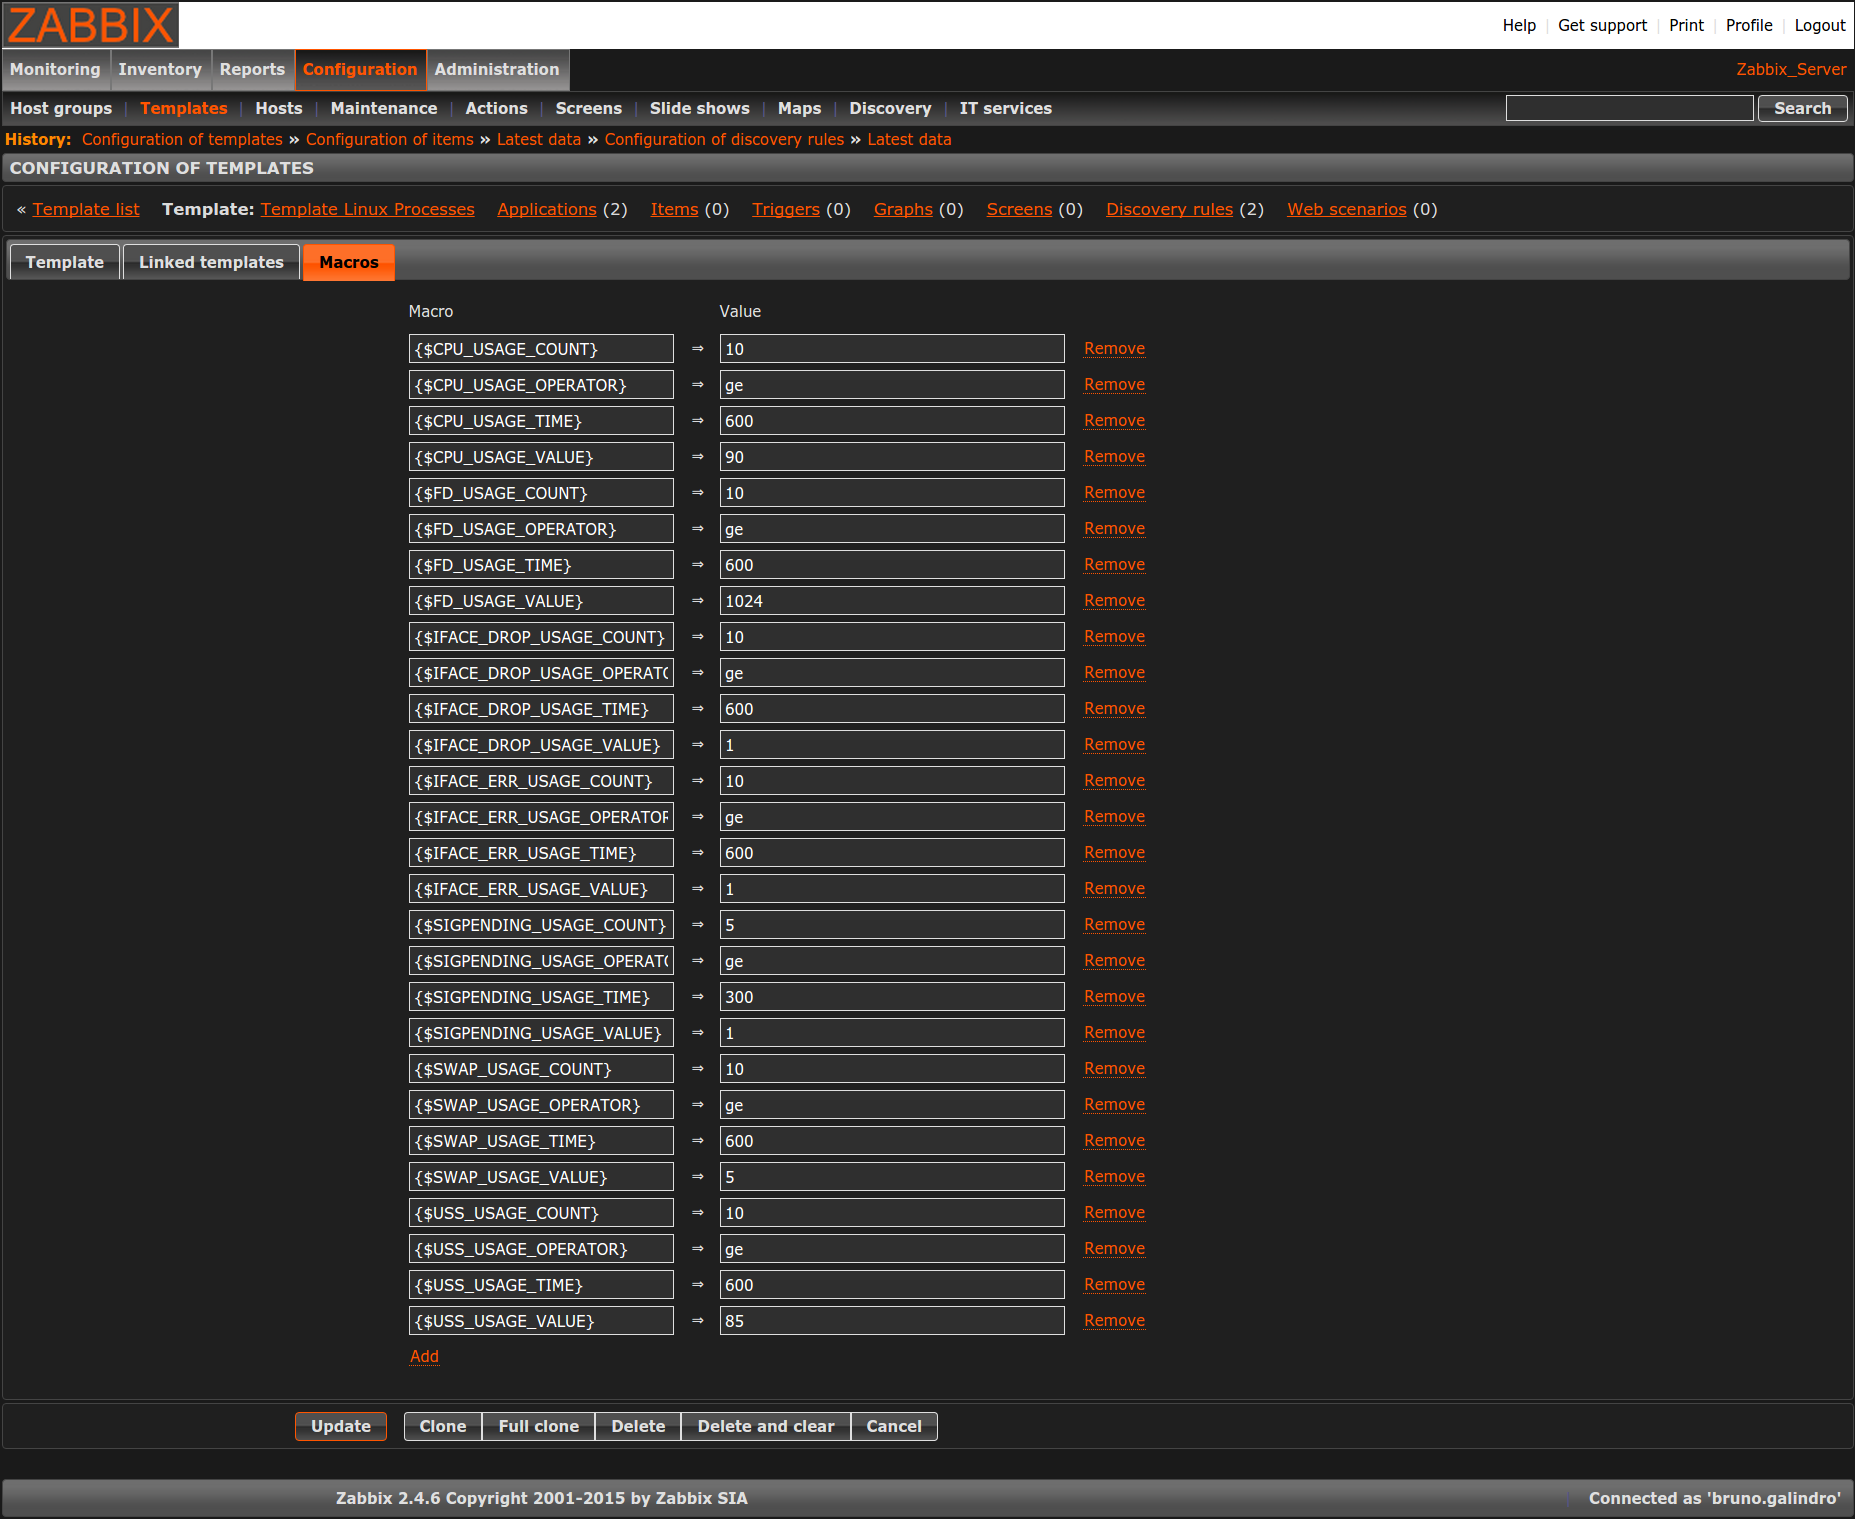Click Logout
The height and width of the screenshot is (1519, 1855).
tap(1820, 25)
